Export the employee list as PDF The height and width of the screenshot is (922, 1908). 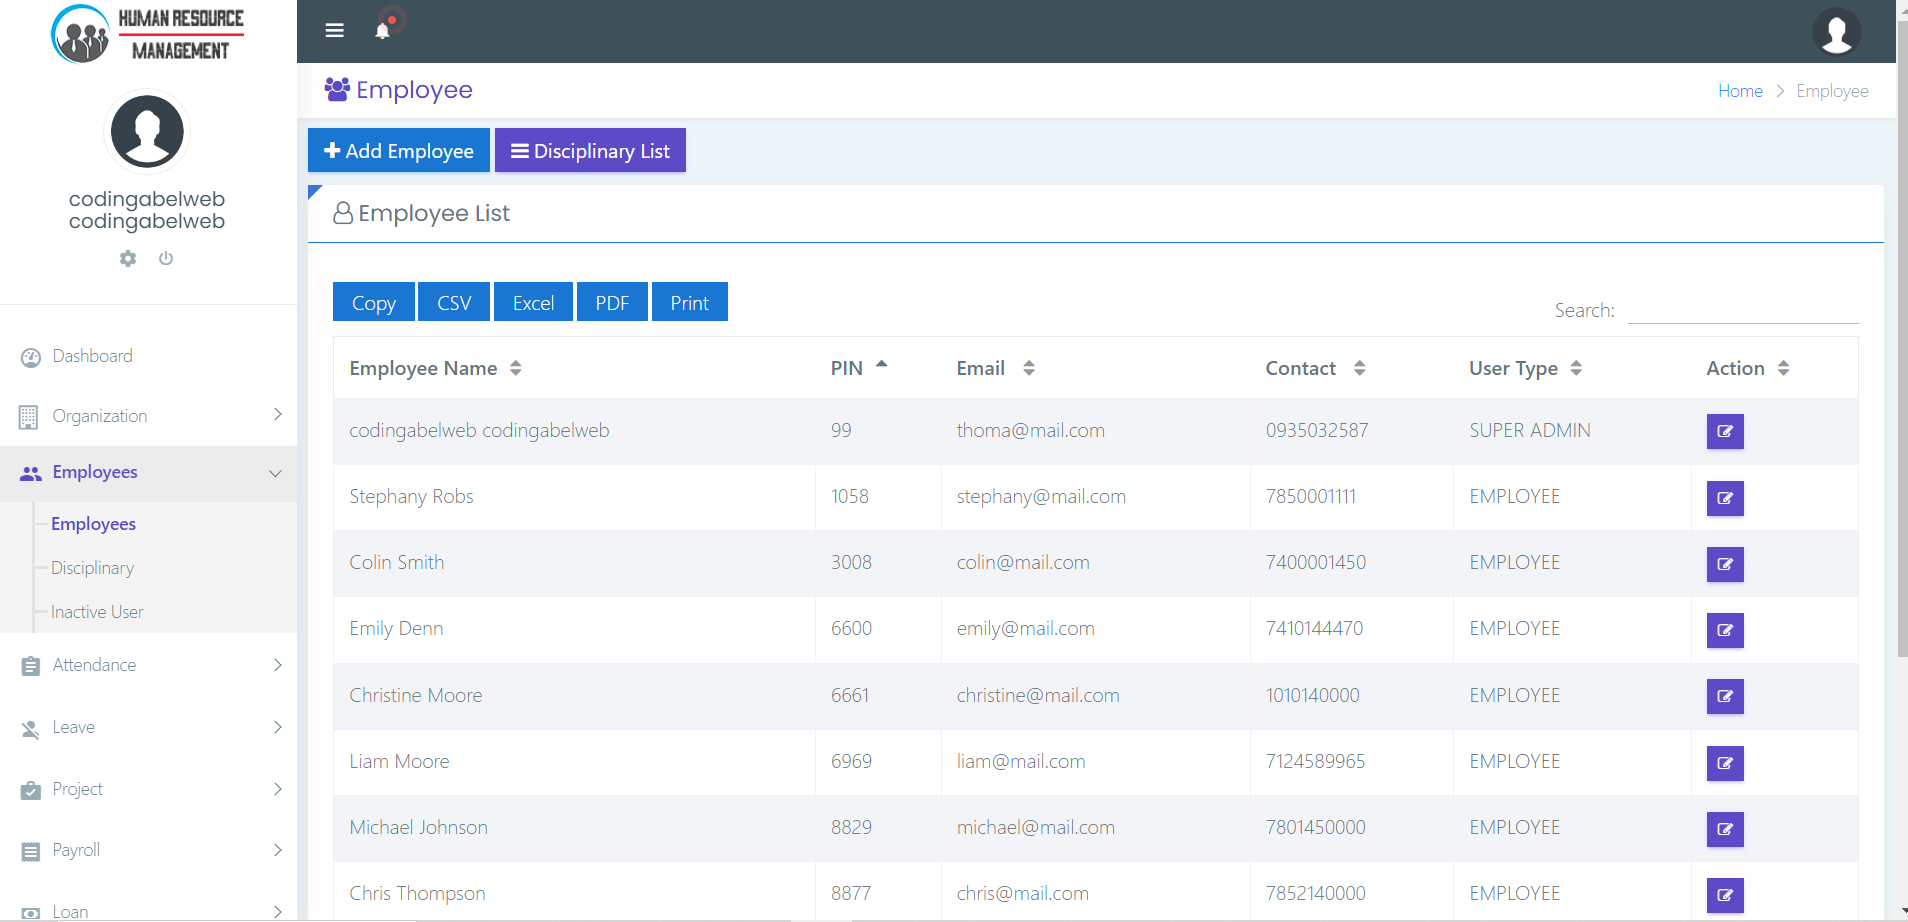pos(612,303)
